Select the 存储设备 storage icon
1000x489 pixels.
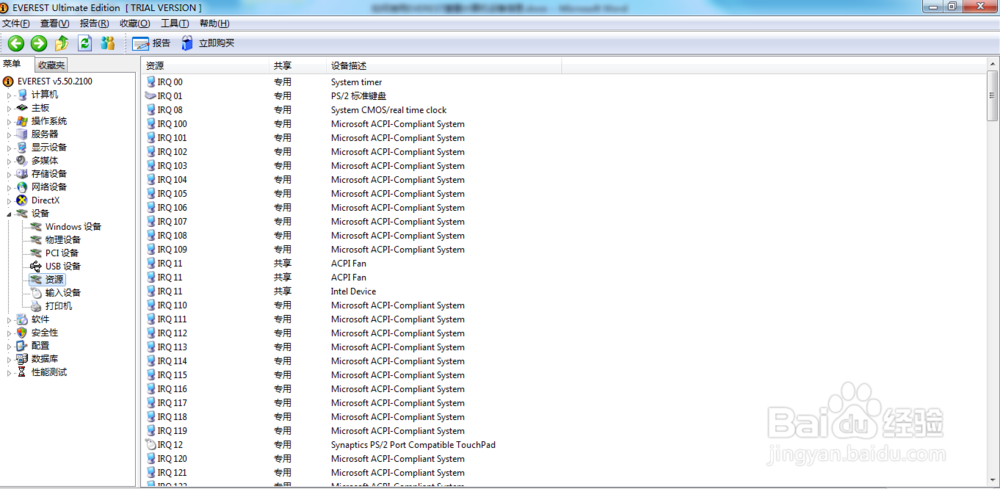click(22, 173)
